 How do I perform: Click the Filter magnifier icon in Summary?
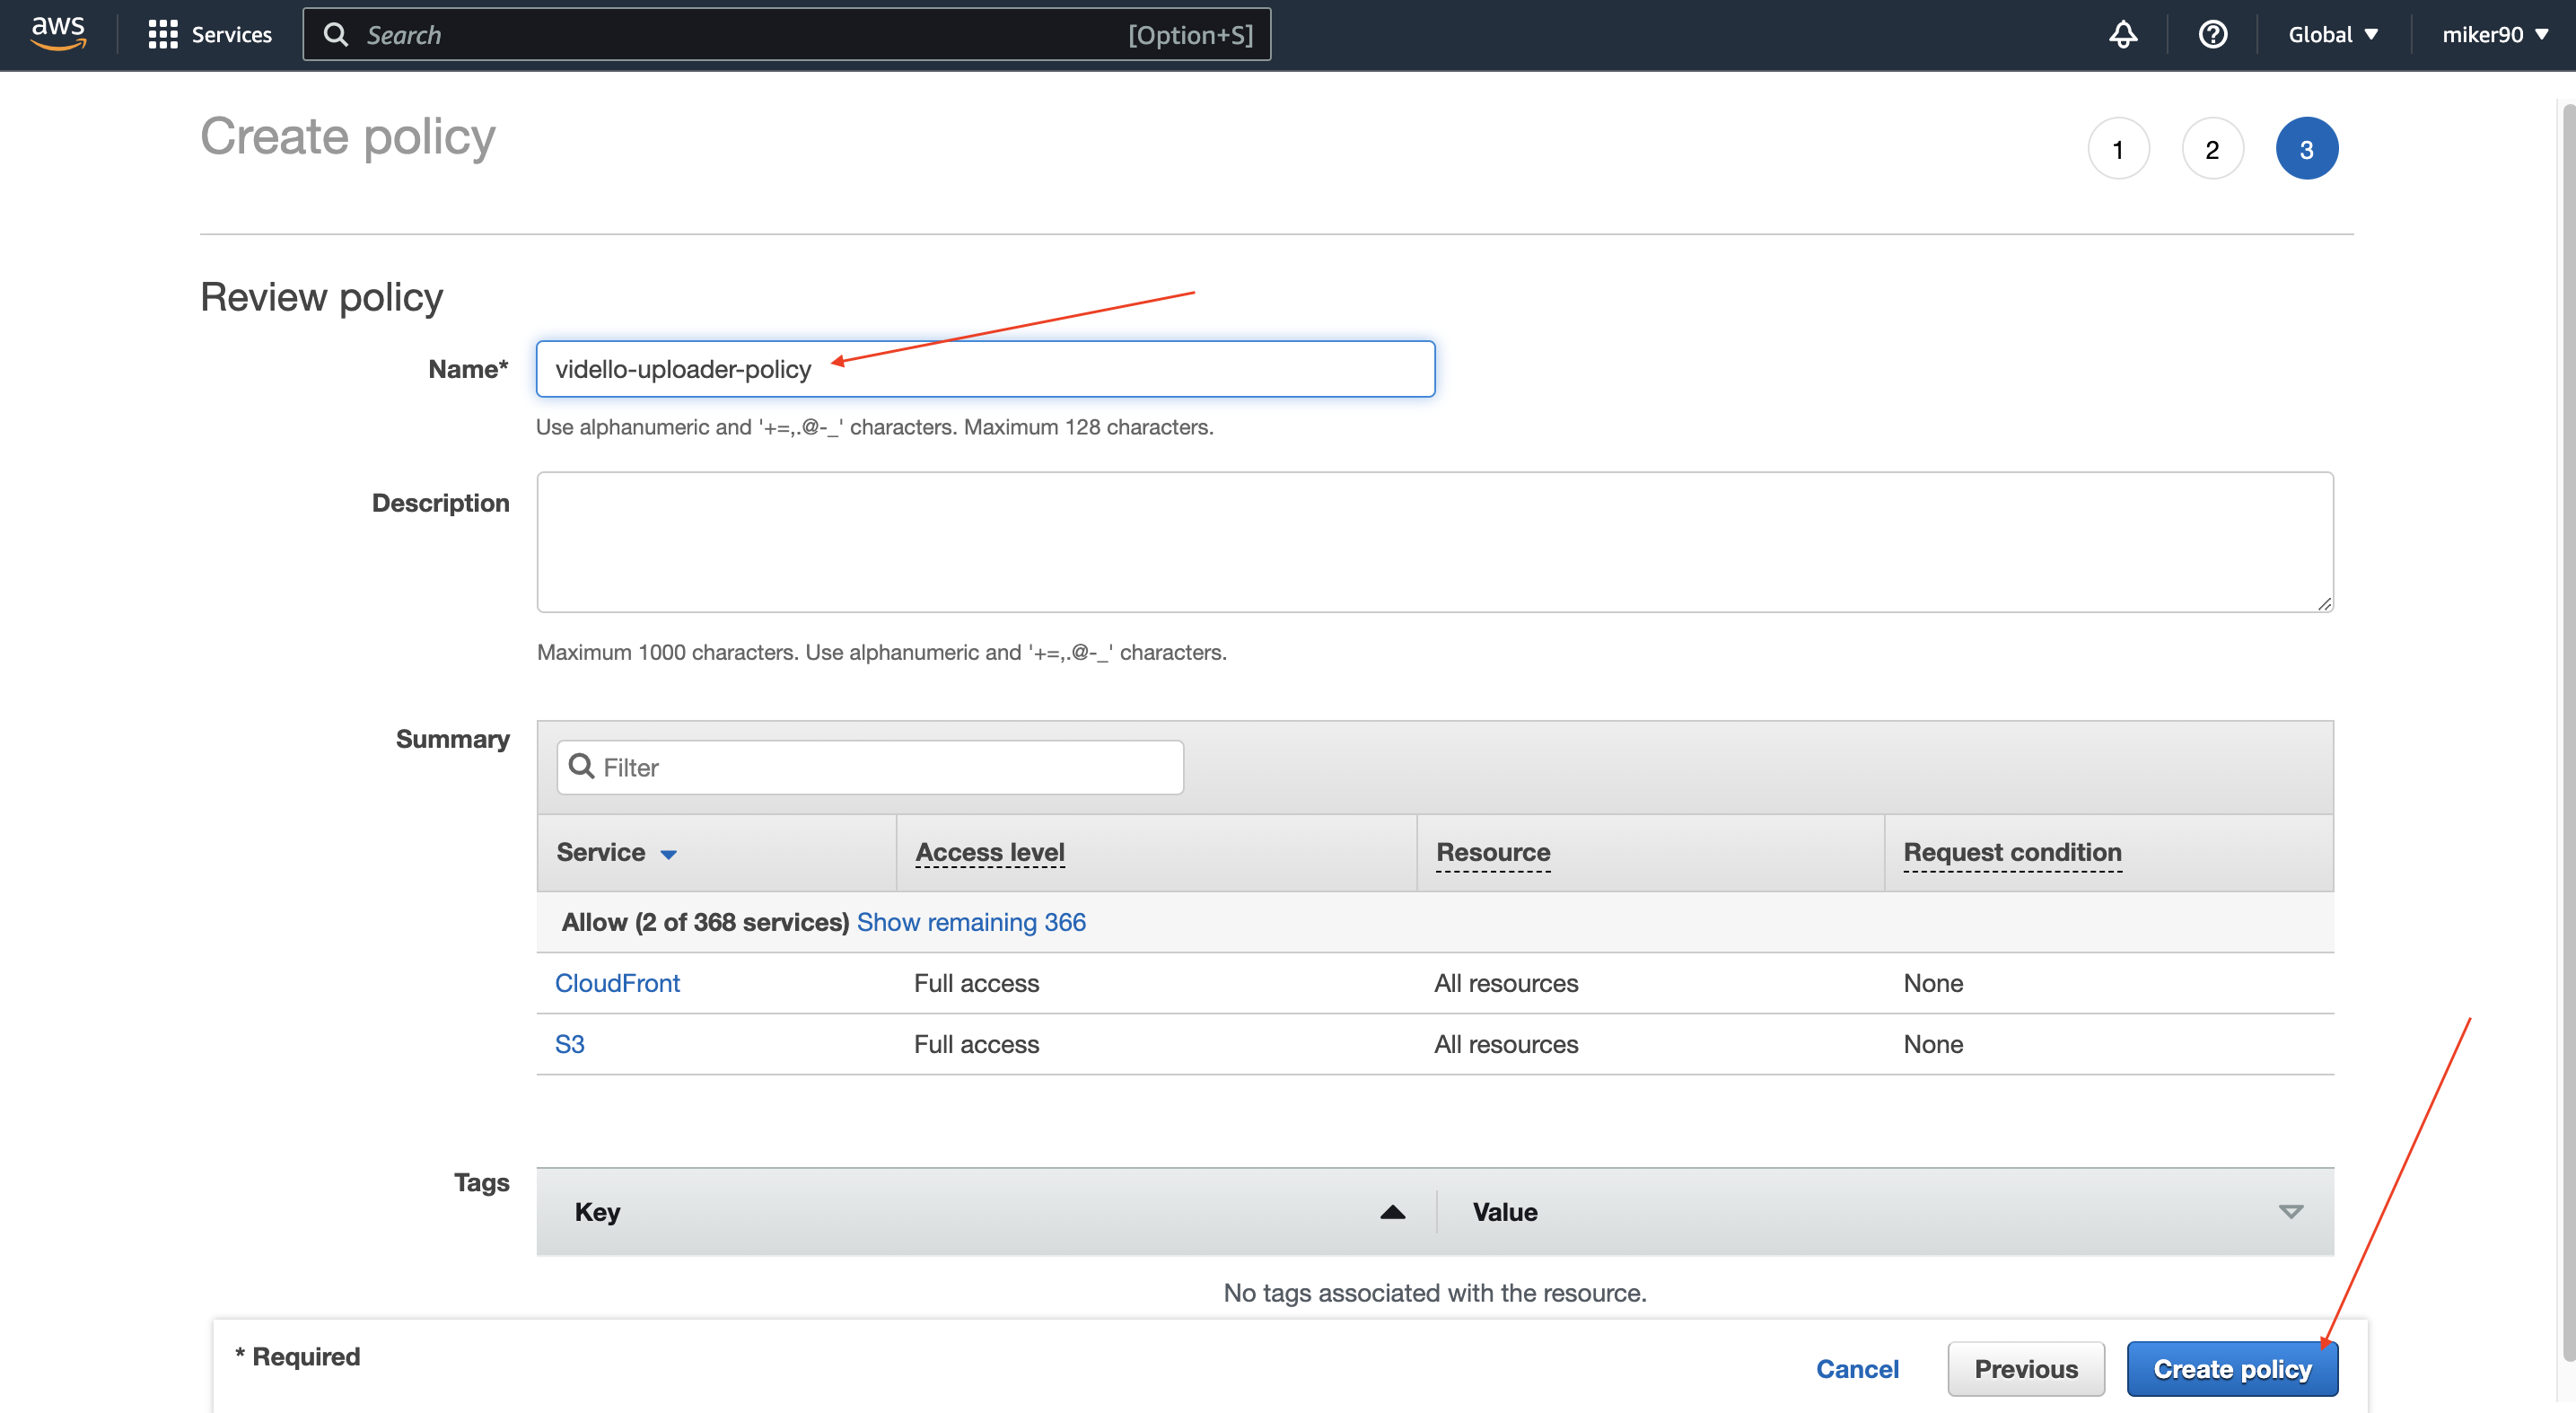tap(581, 766)
